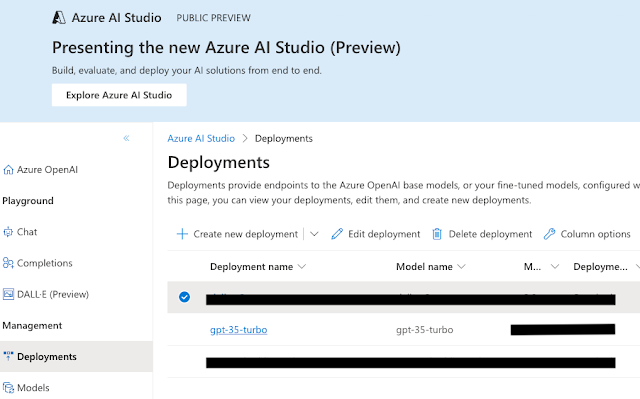
Task: Expand the Create new deployment dropdown arrow
Action: [x=314, y=234]
